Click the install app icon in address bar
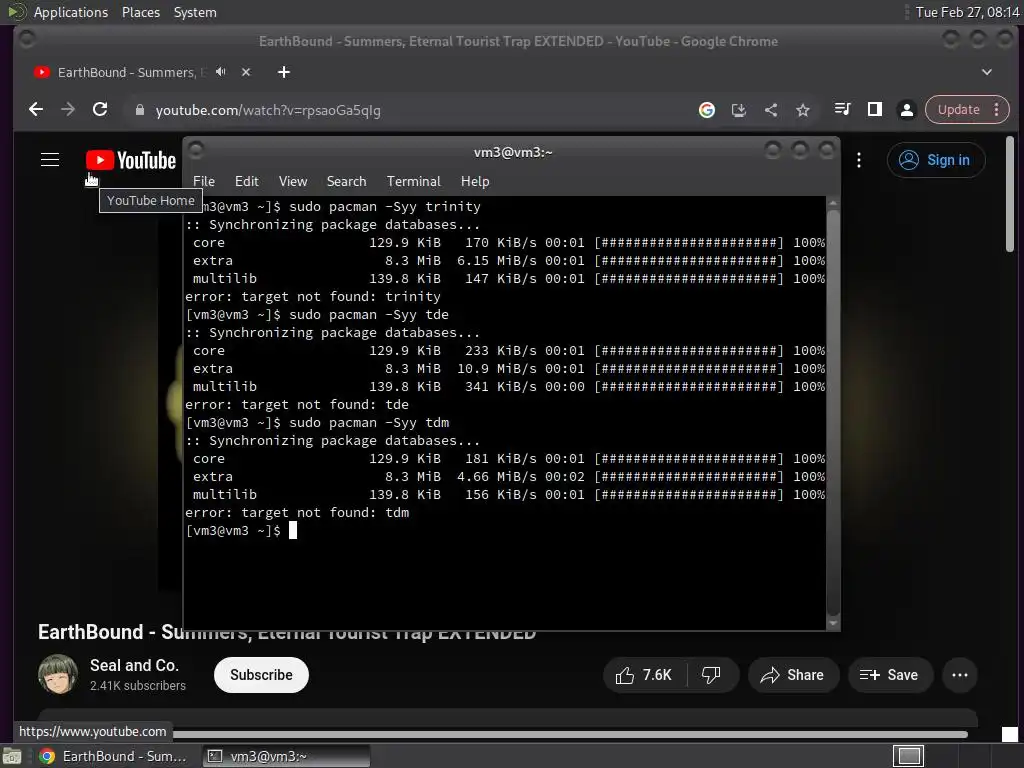The width and height of the screenshot is (1024, 768). (x=739, y=110)
